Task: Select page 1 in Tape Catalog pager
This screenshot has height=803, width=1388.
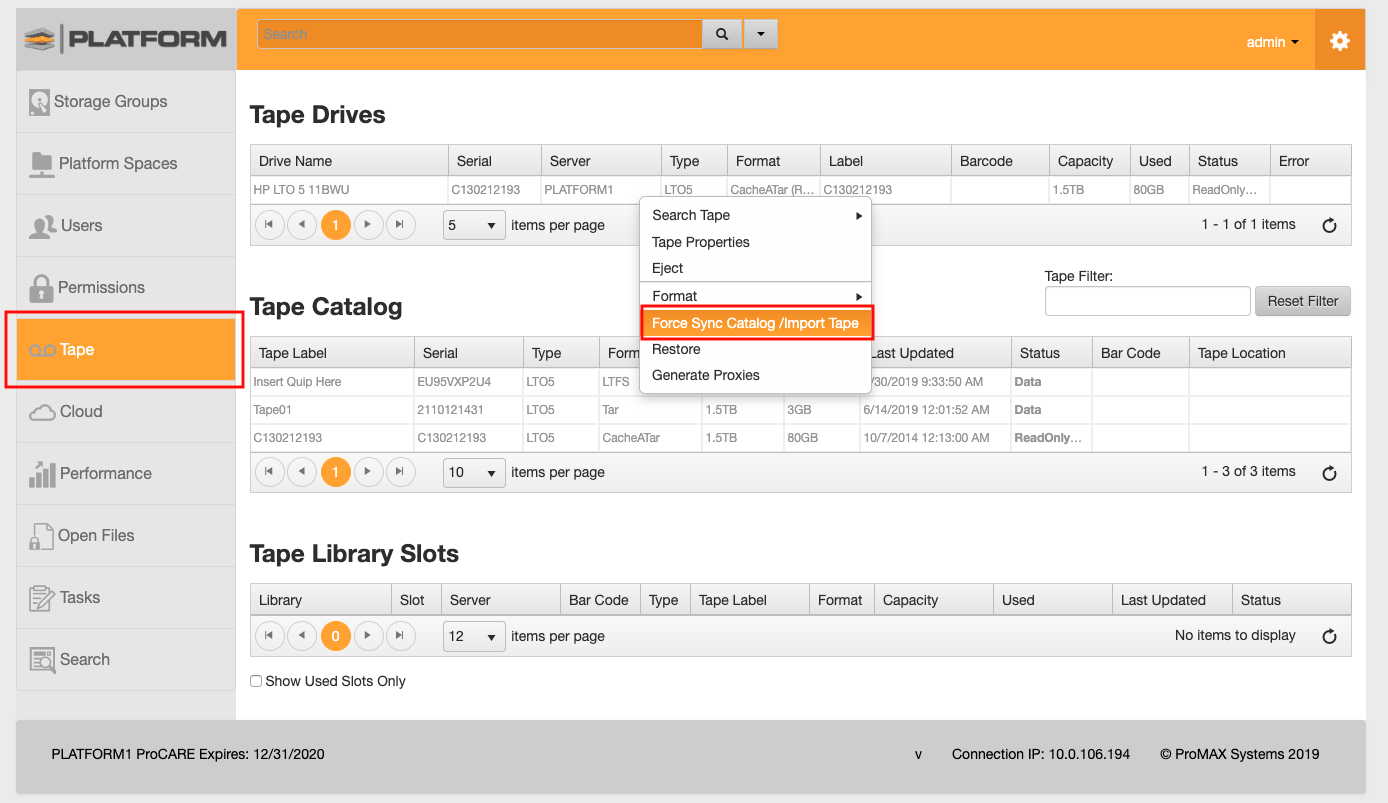Action: pos(336,472)
